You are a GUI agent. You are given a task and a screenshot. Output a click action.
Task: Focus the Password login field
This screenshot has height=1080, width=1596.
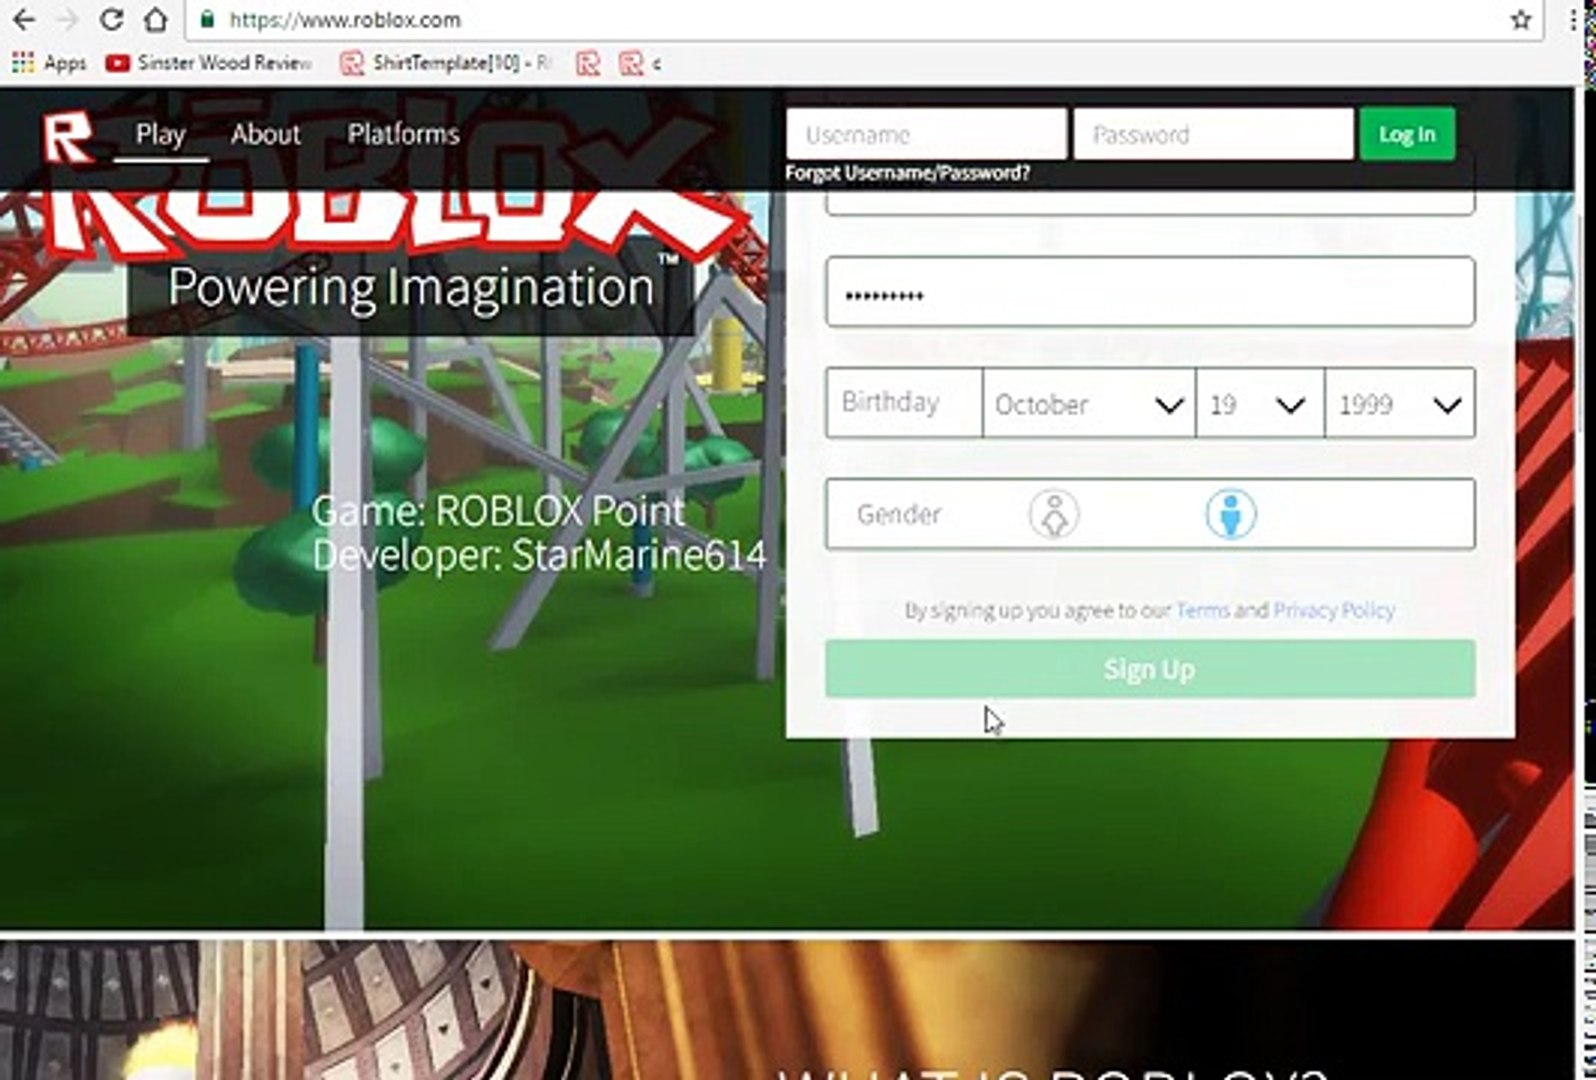click(1213, 134)
